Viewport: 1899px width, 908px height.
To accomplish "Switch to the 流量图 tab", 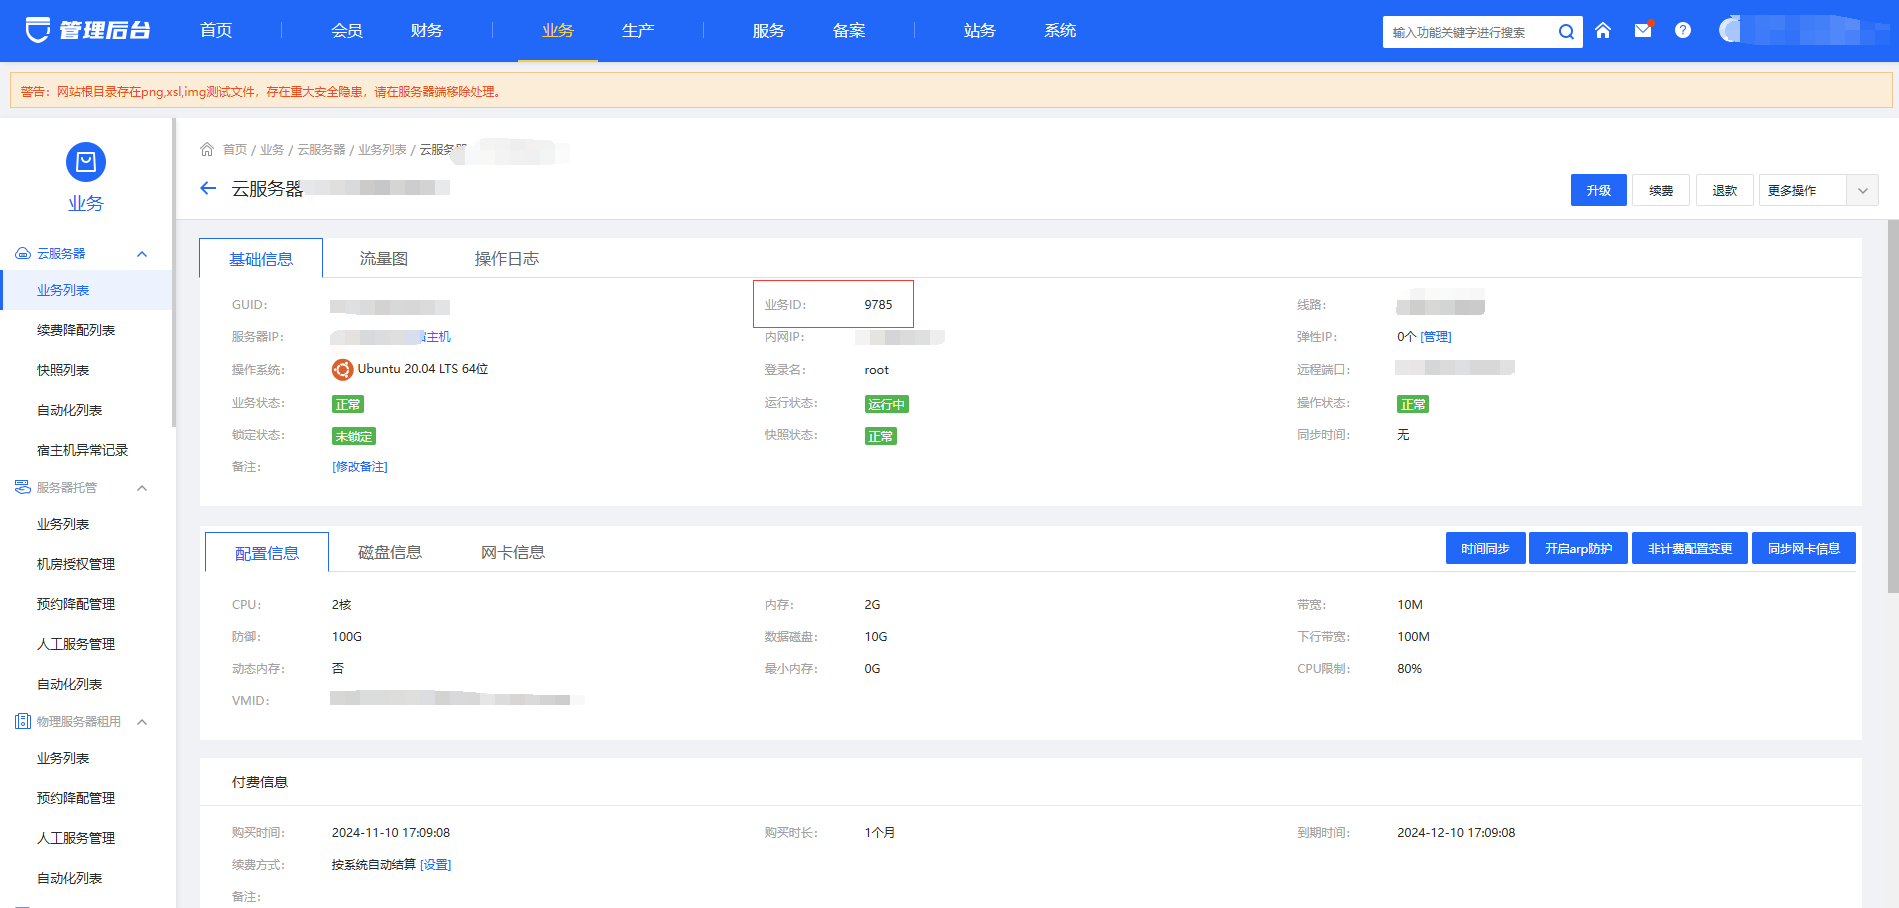I will pyautogui.click(x=384, y=259).
